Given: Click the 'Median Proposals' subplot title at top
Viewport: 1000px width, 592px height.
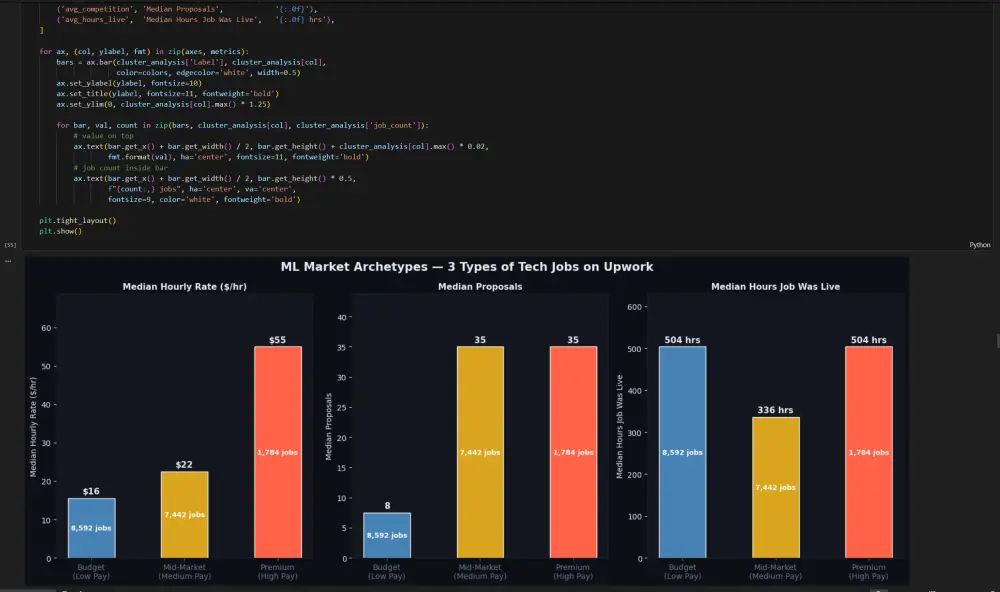Looking at the screenshot, I should coord(480,287).
